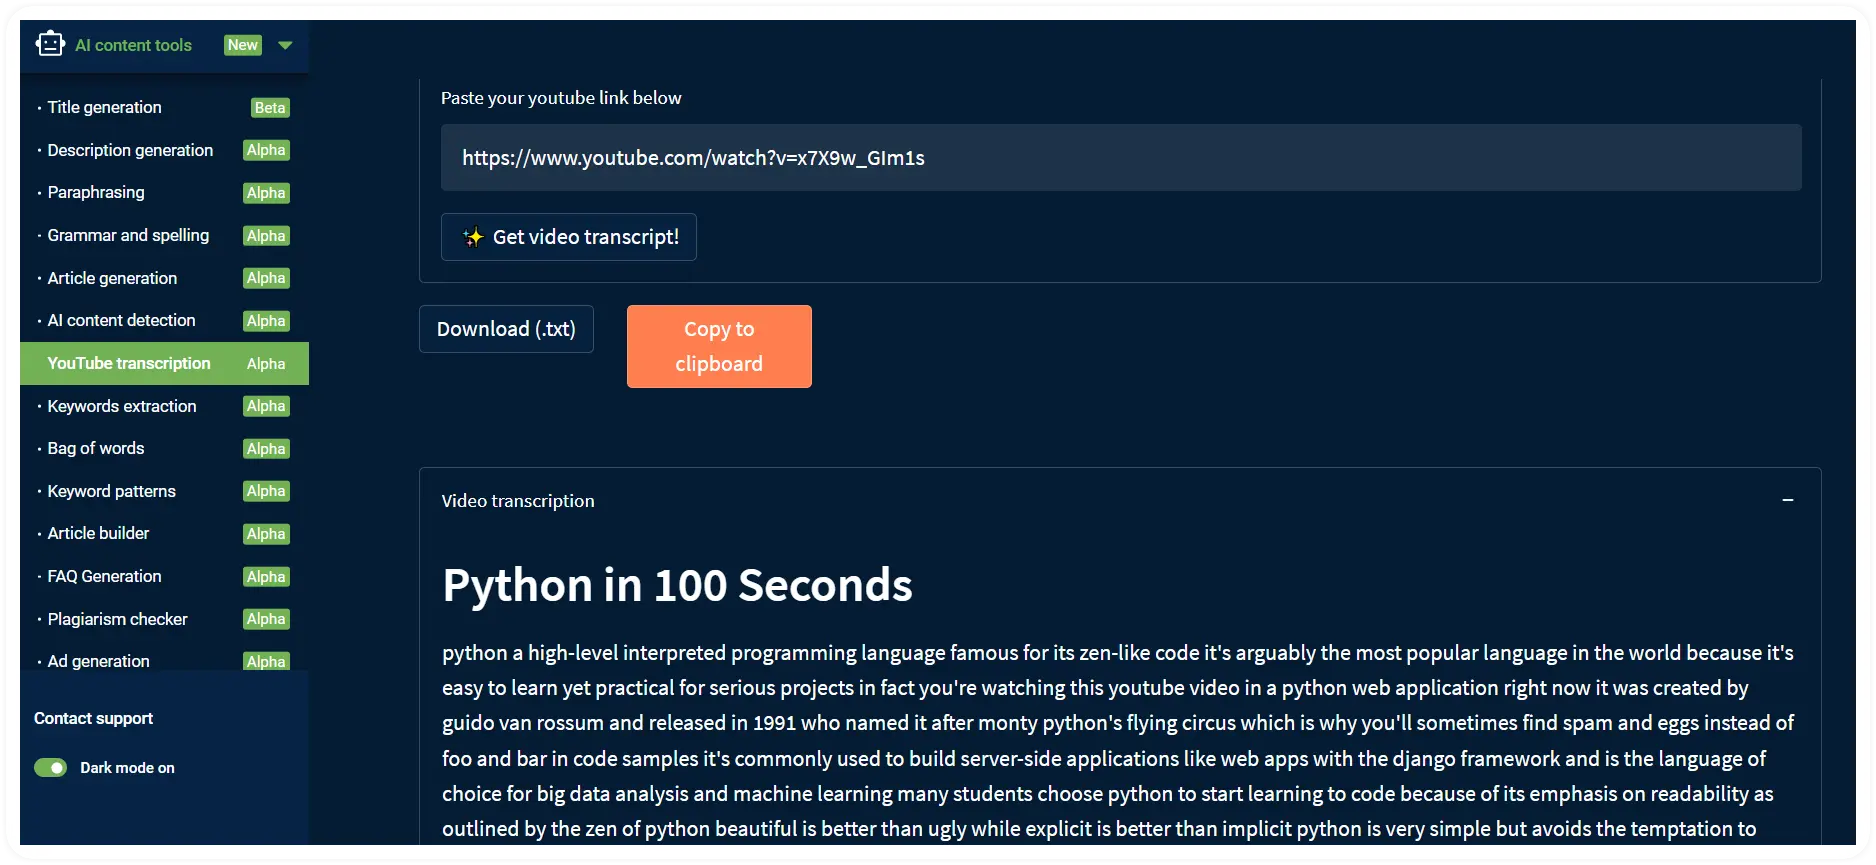Go to Article builder
This screenshot has width=1876, height=865.
tap(98, 533)
